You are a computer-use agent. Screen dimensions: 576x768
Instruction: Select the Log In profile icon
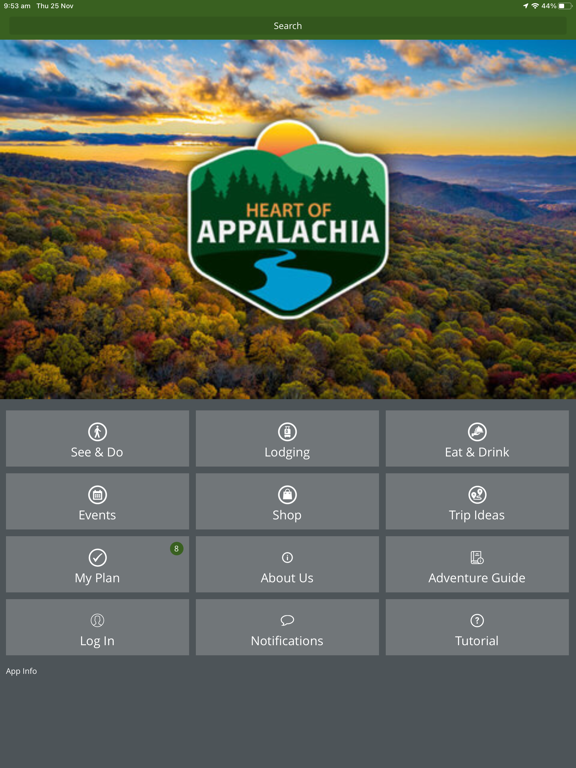click(x=97, y=620)
